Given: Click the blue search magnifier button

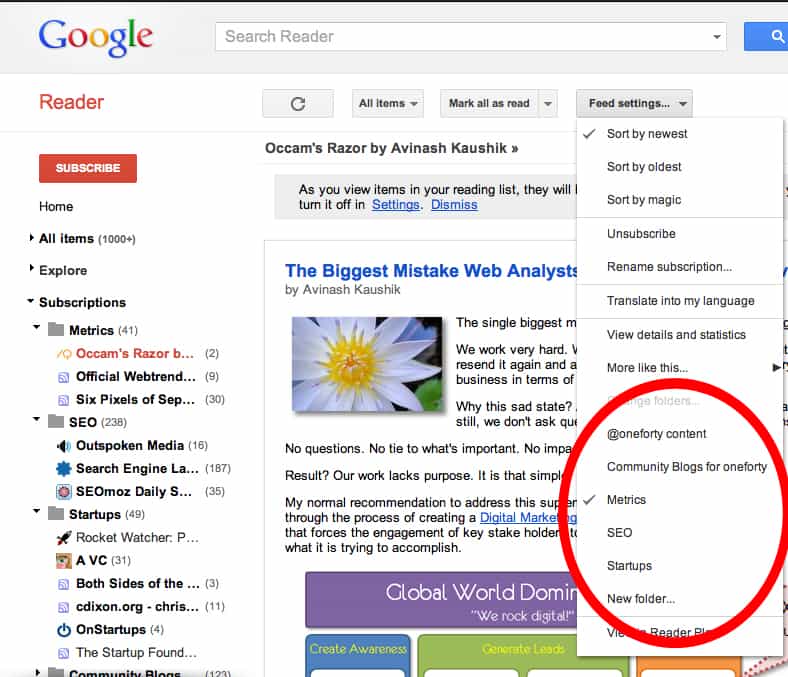Looking at the screenshot, I should click(x=766, y=36).
